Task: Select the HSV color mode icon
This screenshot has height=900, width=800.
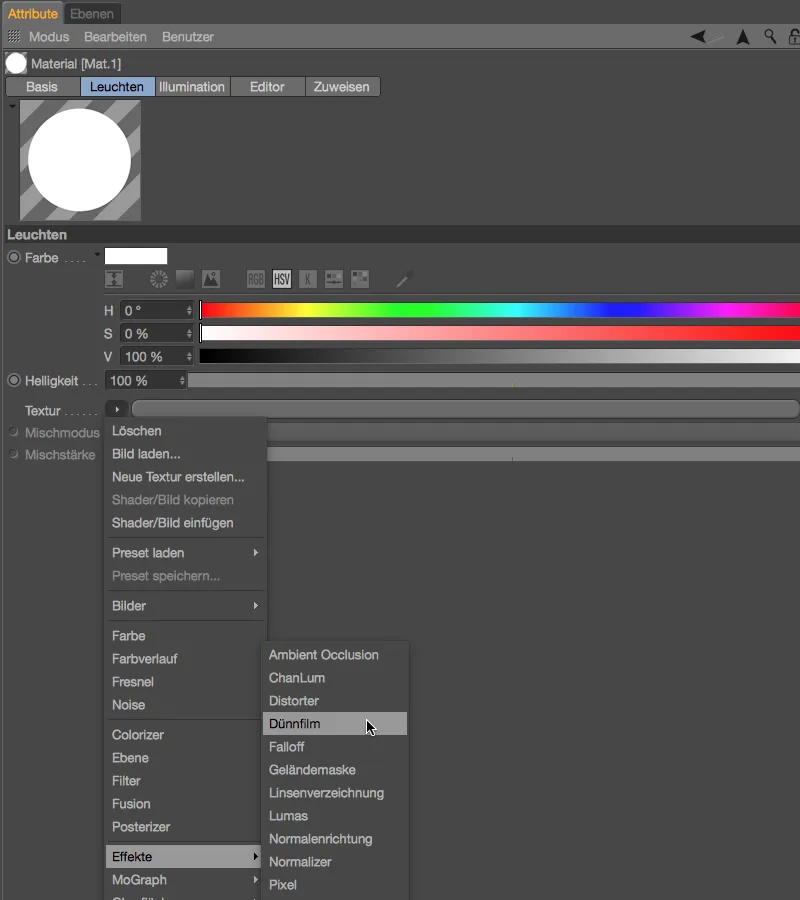Action: [282, 280]
